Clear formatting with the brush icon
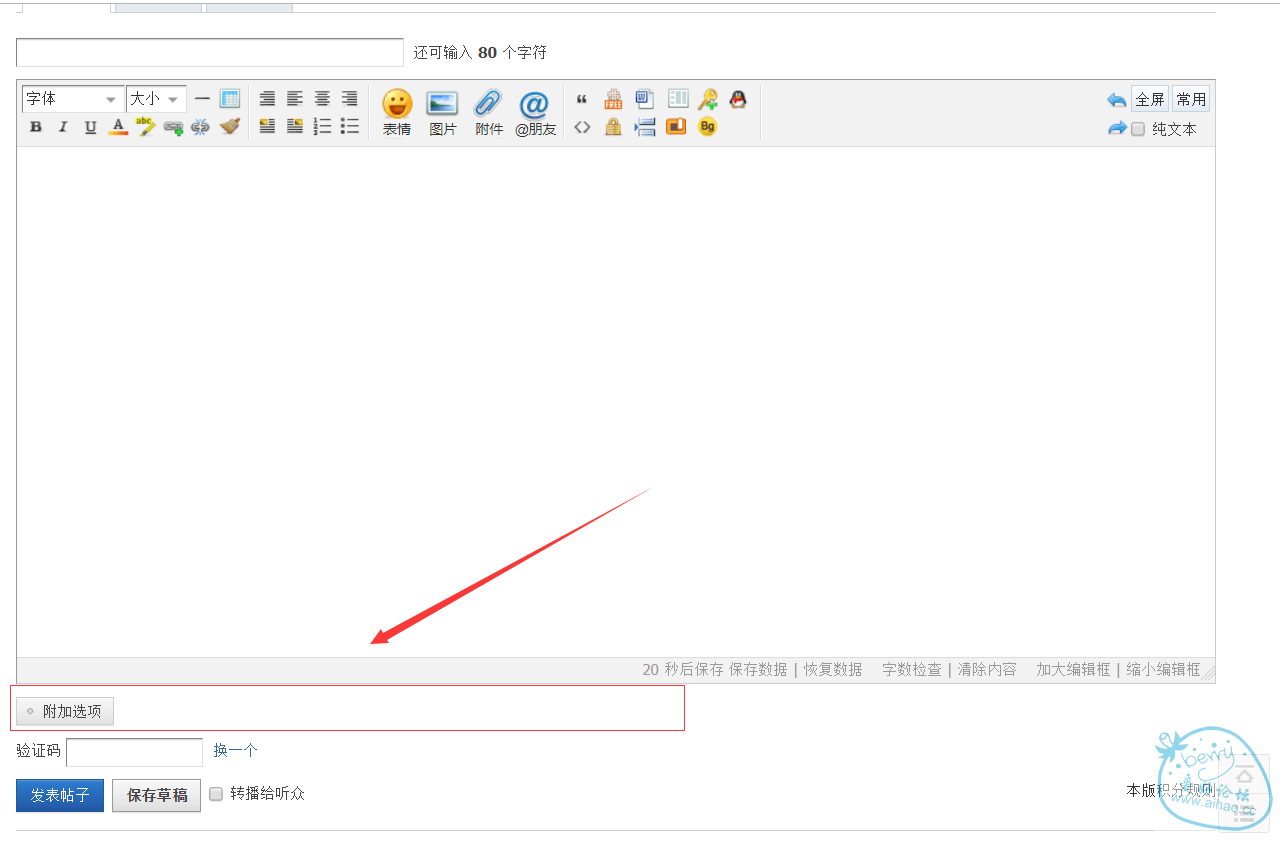The image size is (1280, 842). point(230,127)
